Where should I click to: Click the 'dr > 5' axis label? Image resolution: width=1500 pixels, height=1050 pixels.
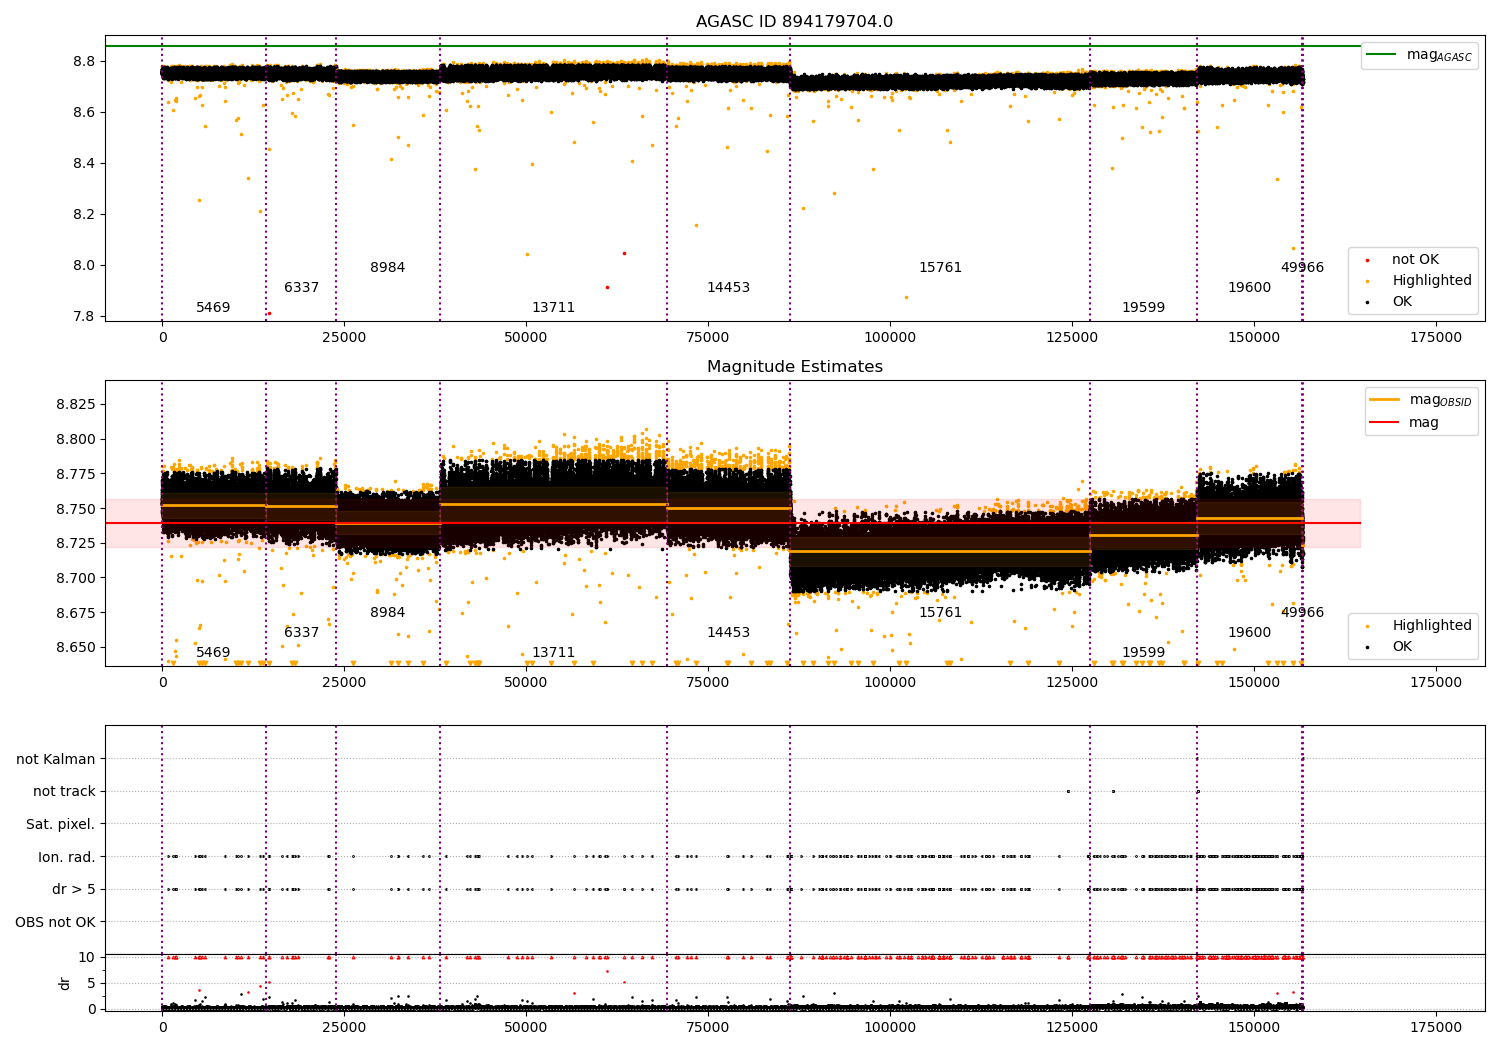74,889
